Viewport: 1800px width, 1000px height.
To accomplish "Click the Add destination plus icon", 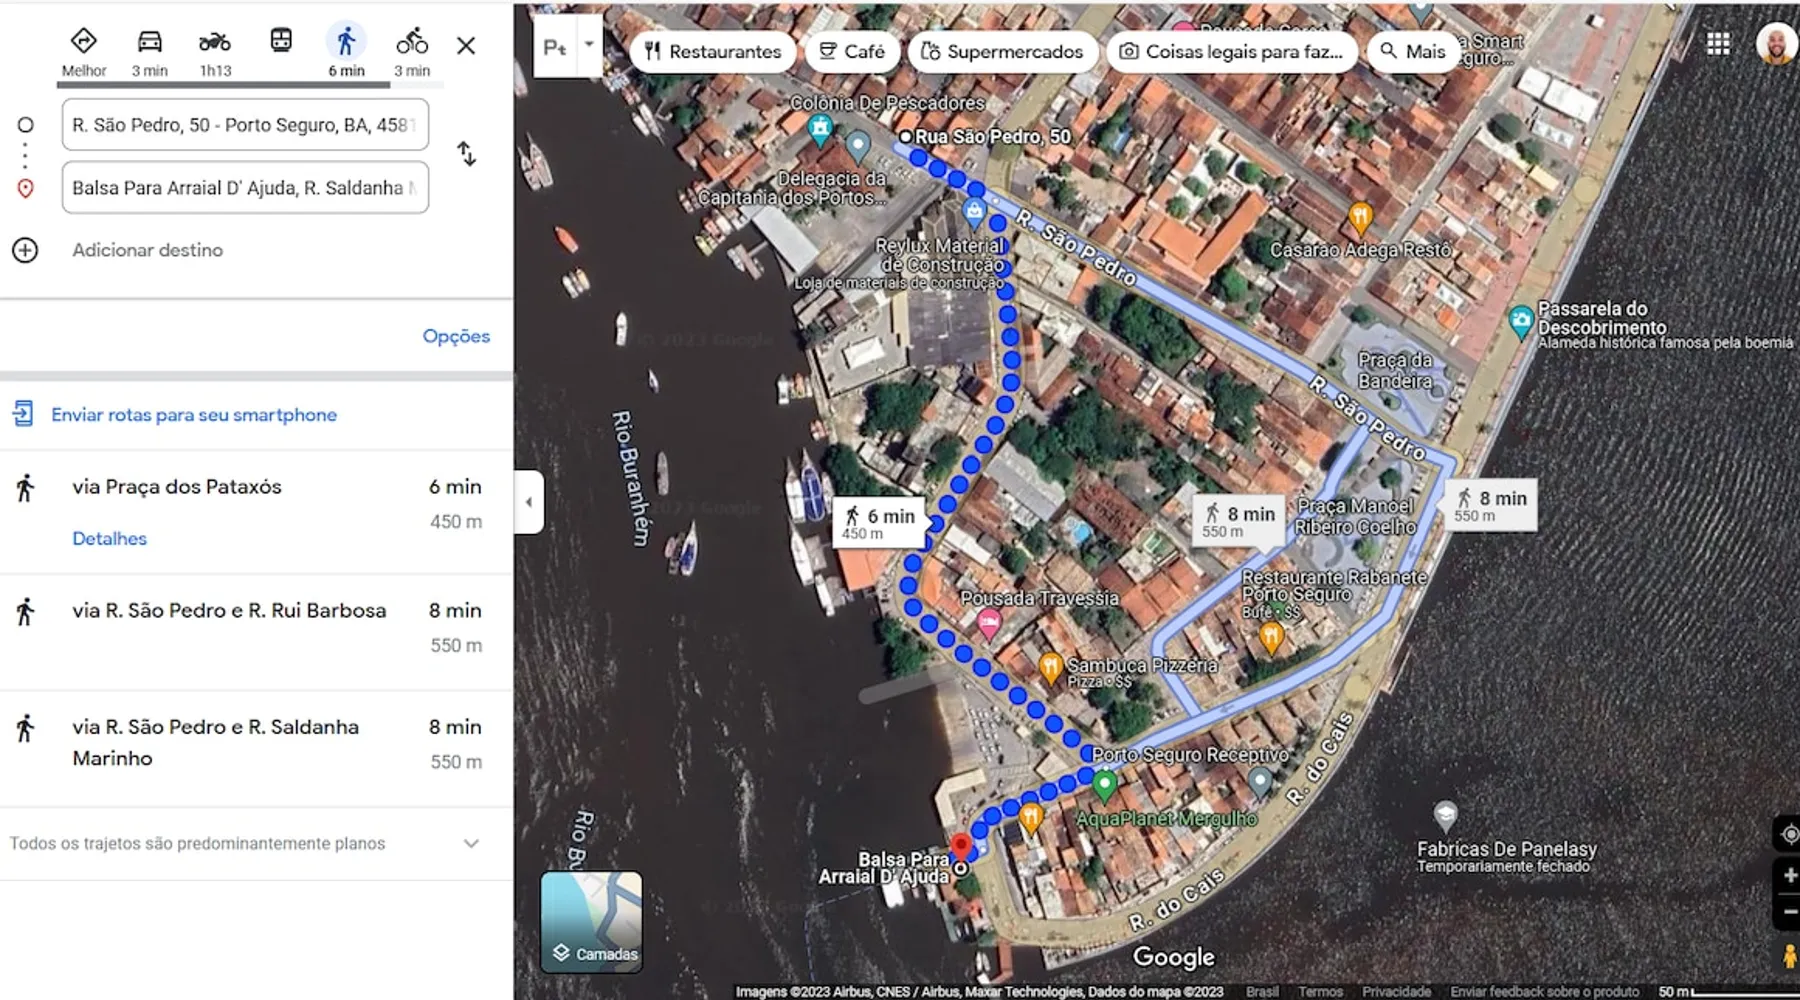I will [25, 250].
